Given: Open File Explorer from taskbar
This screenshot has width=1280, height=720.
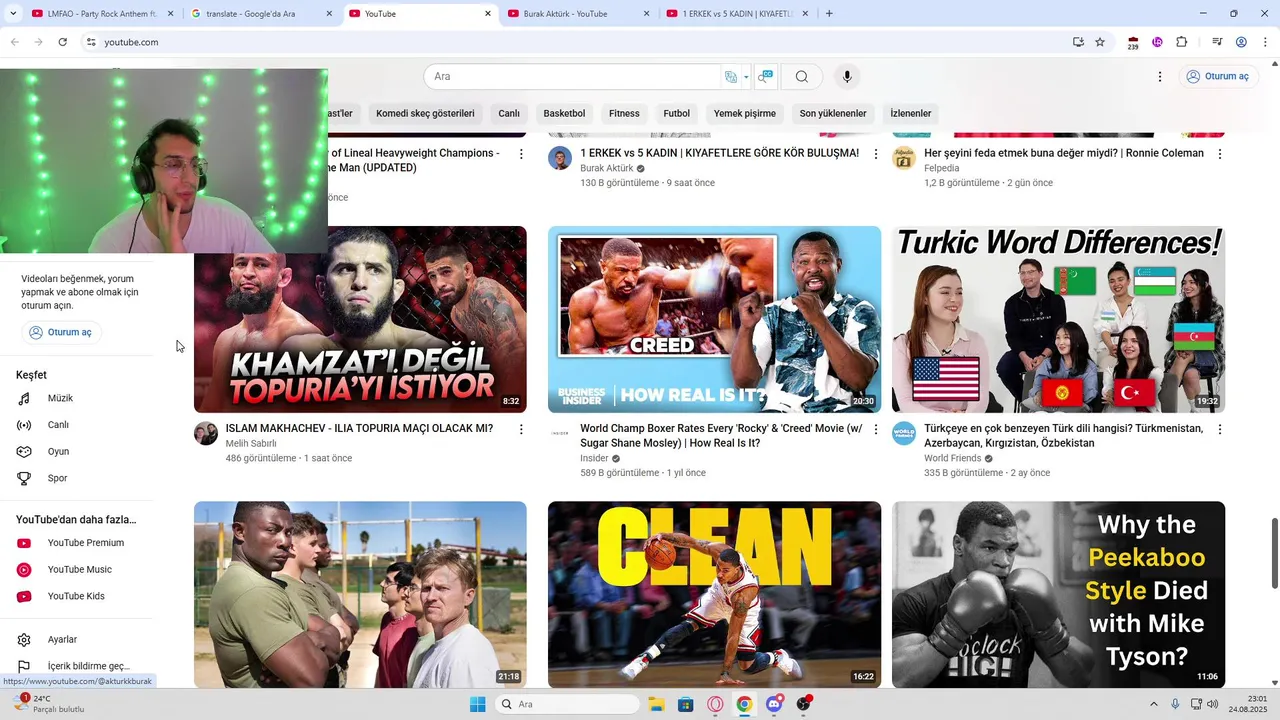Looking at the screenshot, I should 656,704.
